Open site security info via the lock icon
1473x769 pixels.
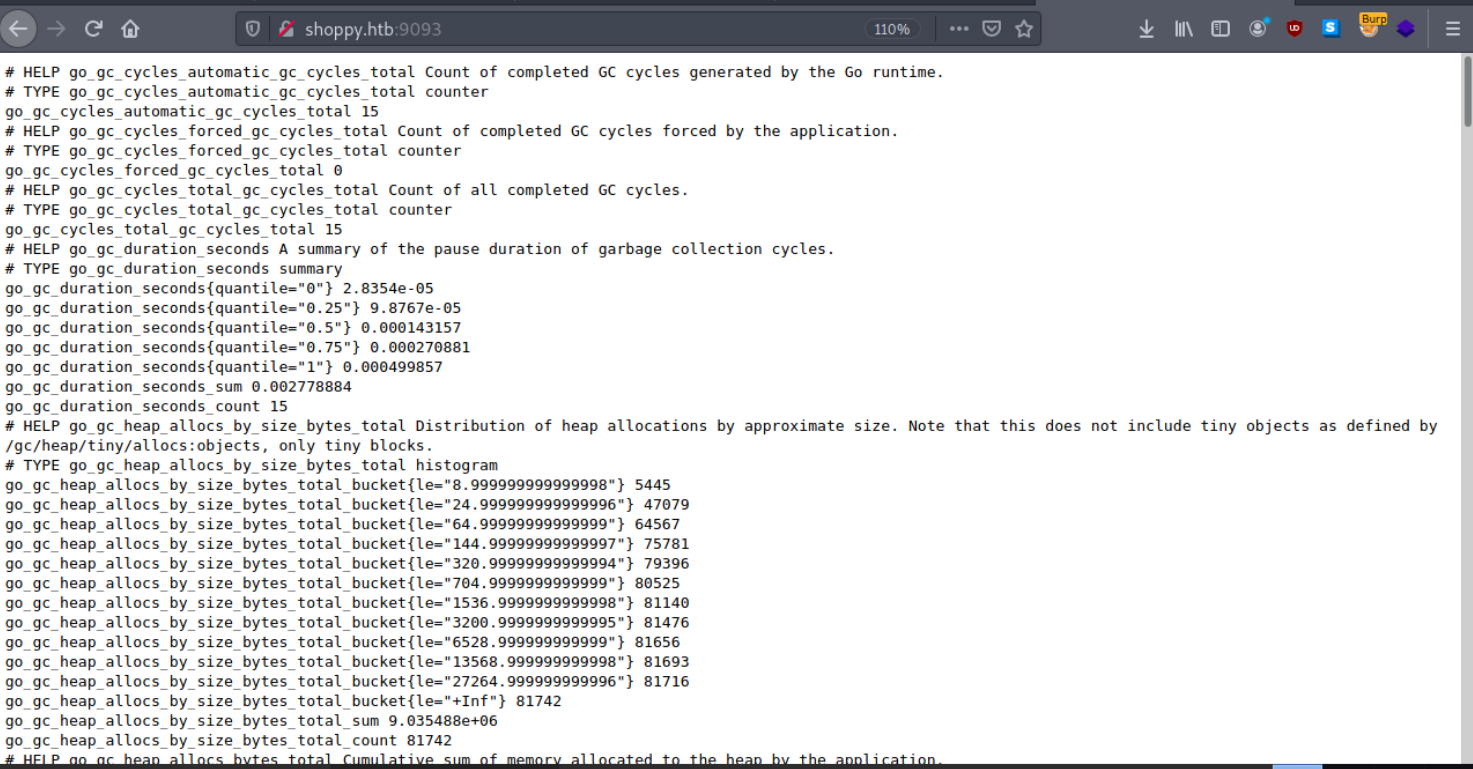(x=287, y=28)
